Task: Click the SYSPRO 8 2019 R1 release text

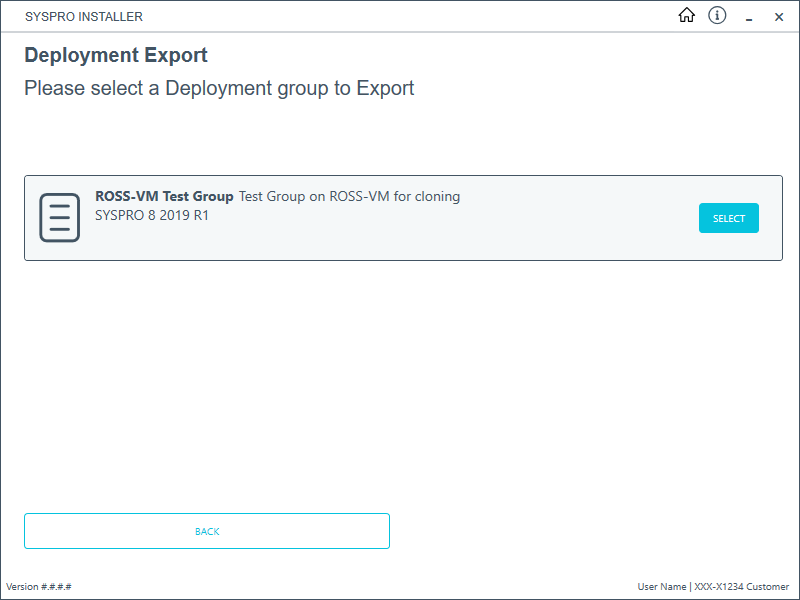Action: coord(152,215)
